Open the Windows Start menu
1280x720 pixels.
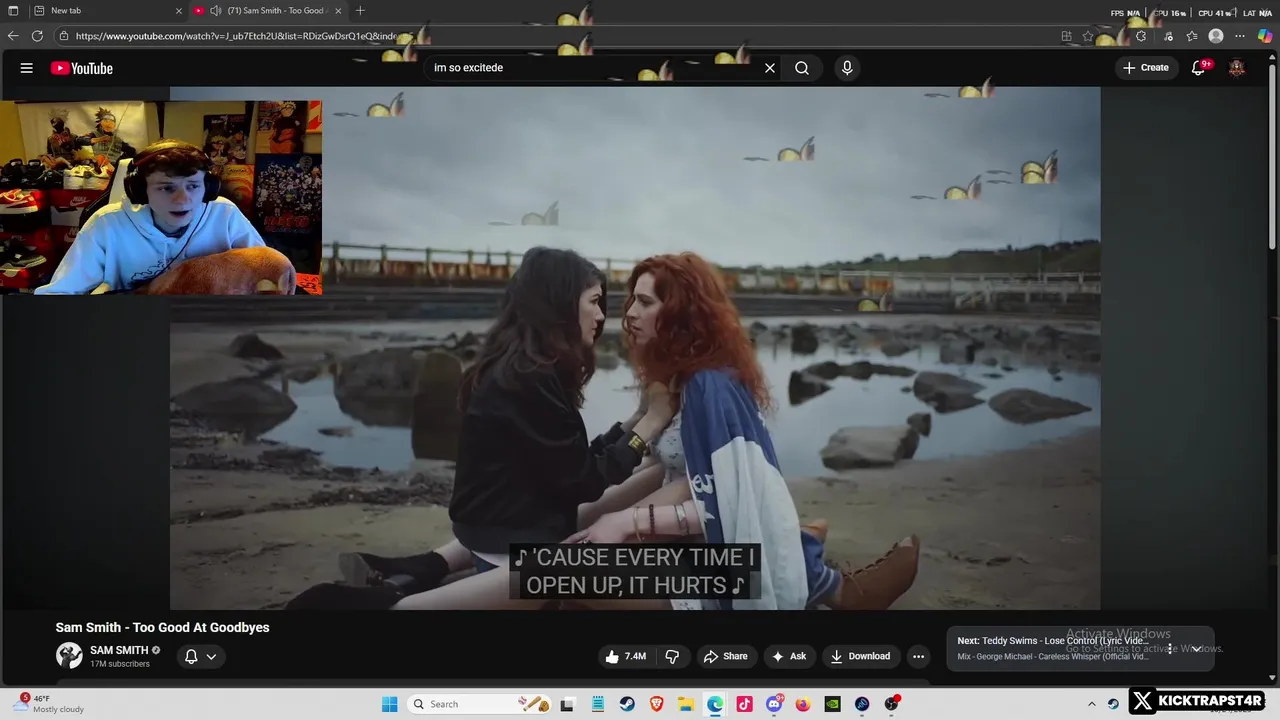click(390, 704)
